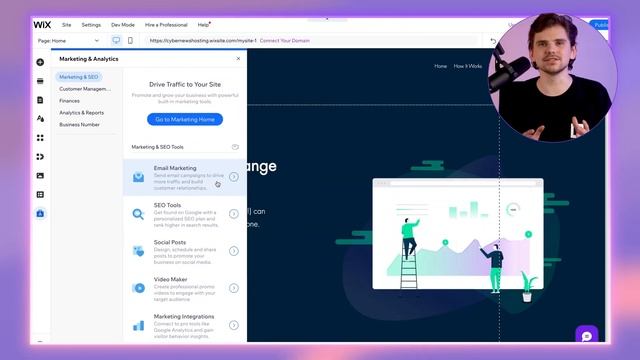Click the Wix logo
The image size is (640, 360).
(x=42, y=25)
